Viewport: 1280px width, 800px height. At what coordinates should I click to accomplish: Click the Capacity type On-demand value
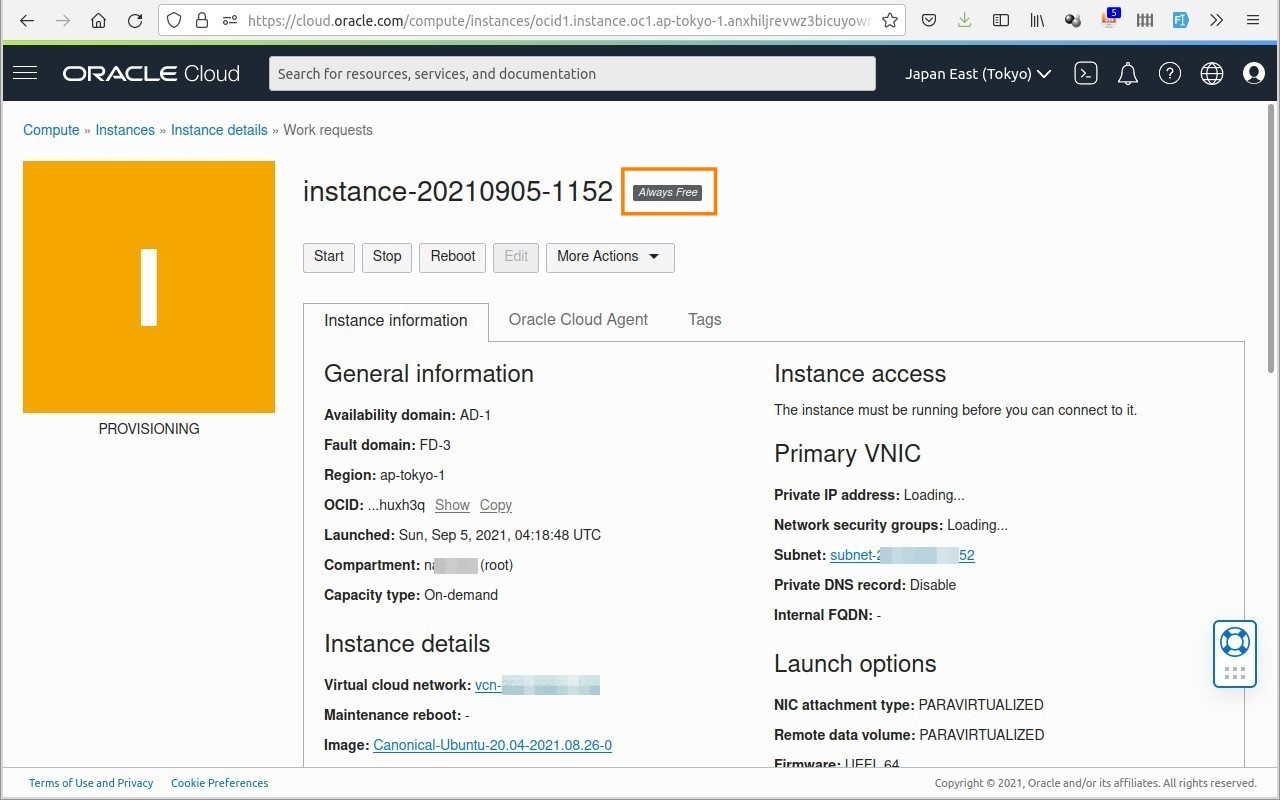click(x=461, y=595)
